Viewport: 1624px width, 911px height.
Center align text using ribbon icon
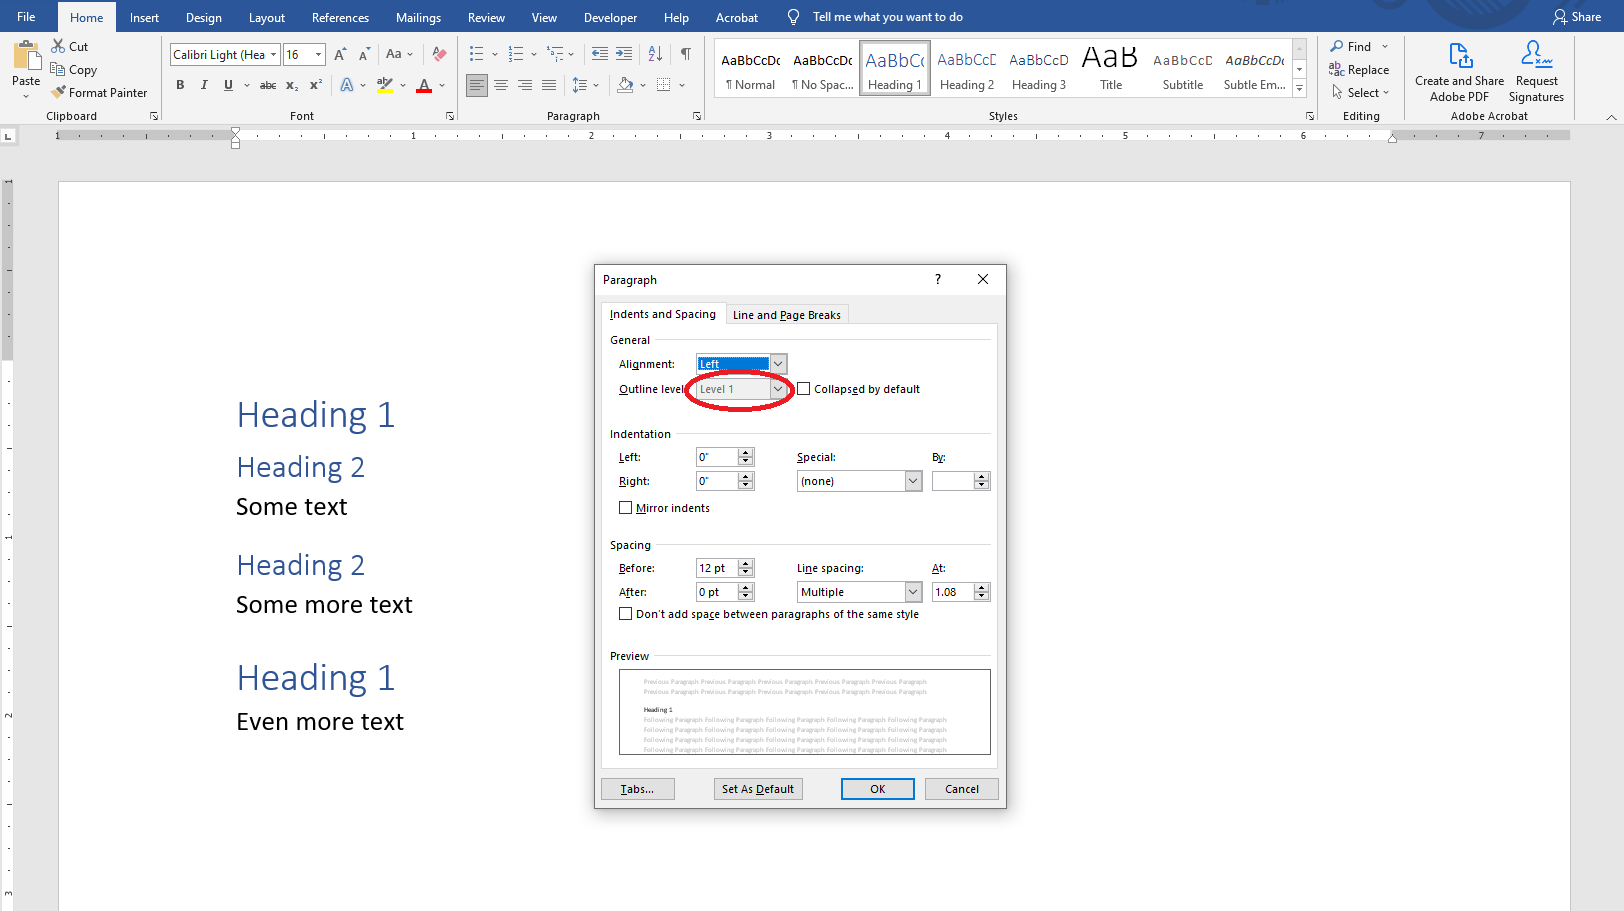click(x=501, y=85)
